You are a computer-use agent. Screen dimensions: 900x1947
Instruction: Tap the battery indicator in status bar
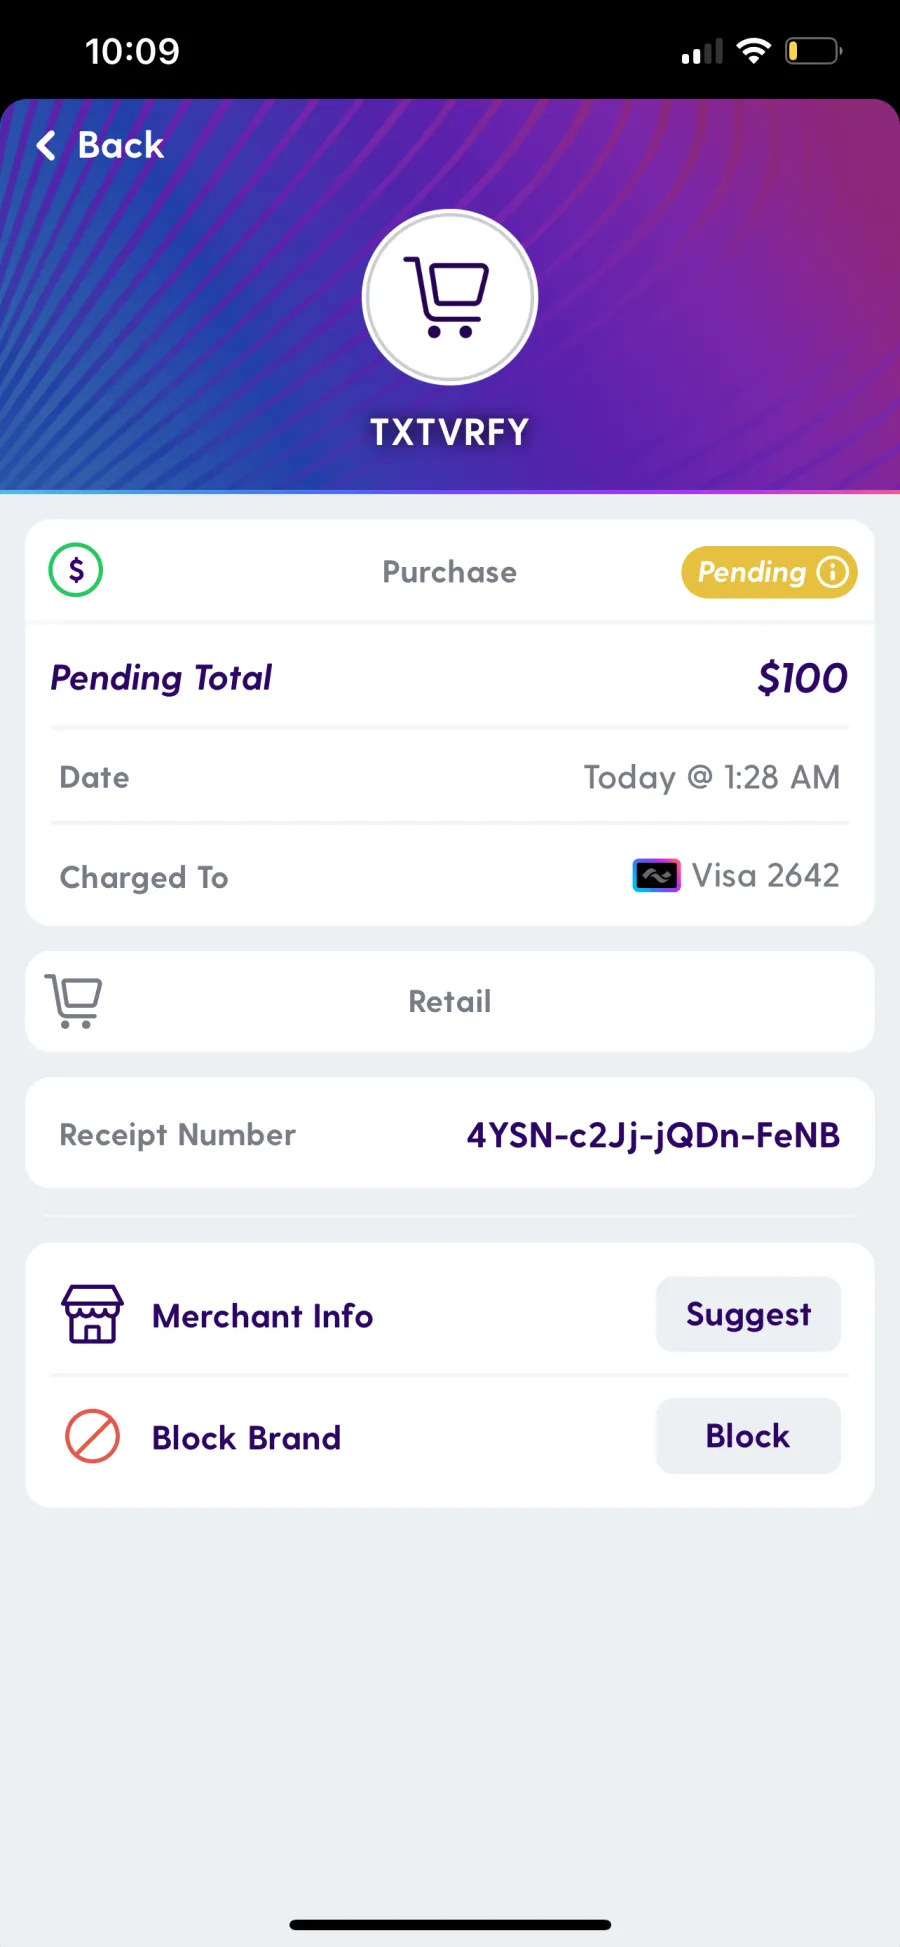coord(813,51)
